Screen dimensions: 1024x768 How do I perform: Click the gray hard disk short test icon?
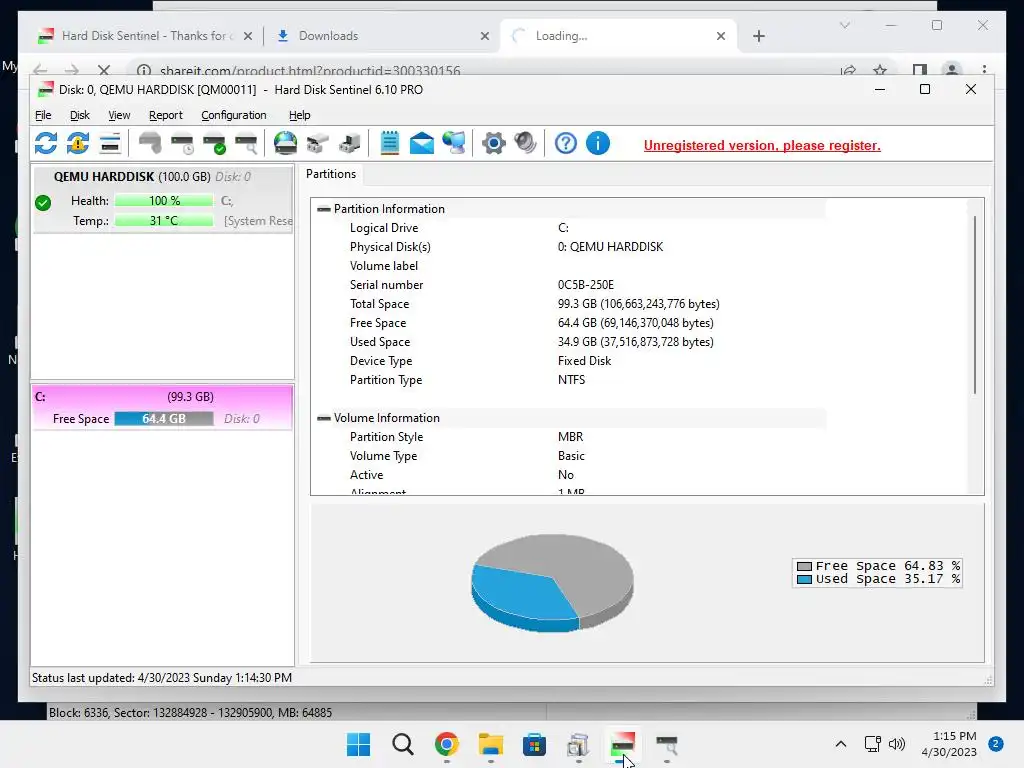[x=150, y=143]
